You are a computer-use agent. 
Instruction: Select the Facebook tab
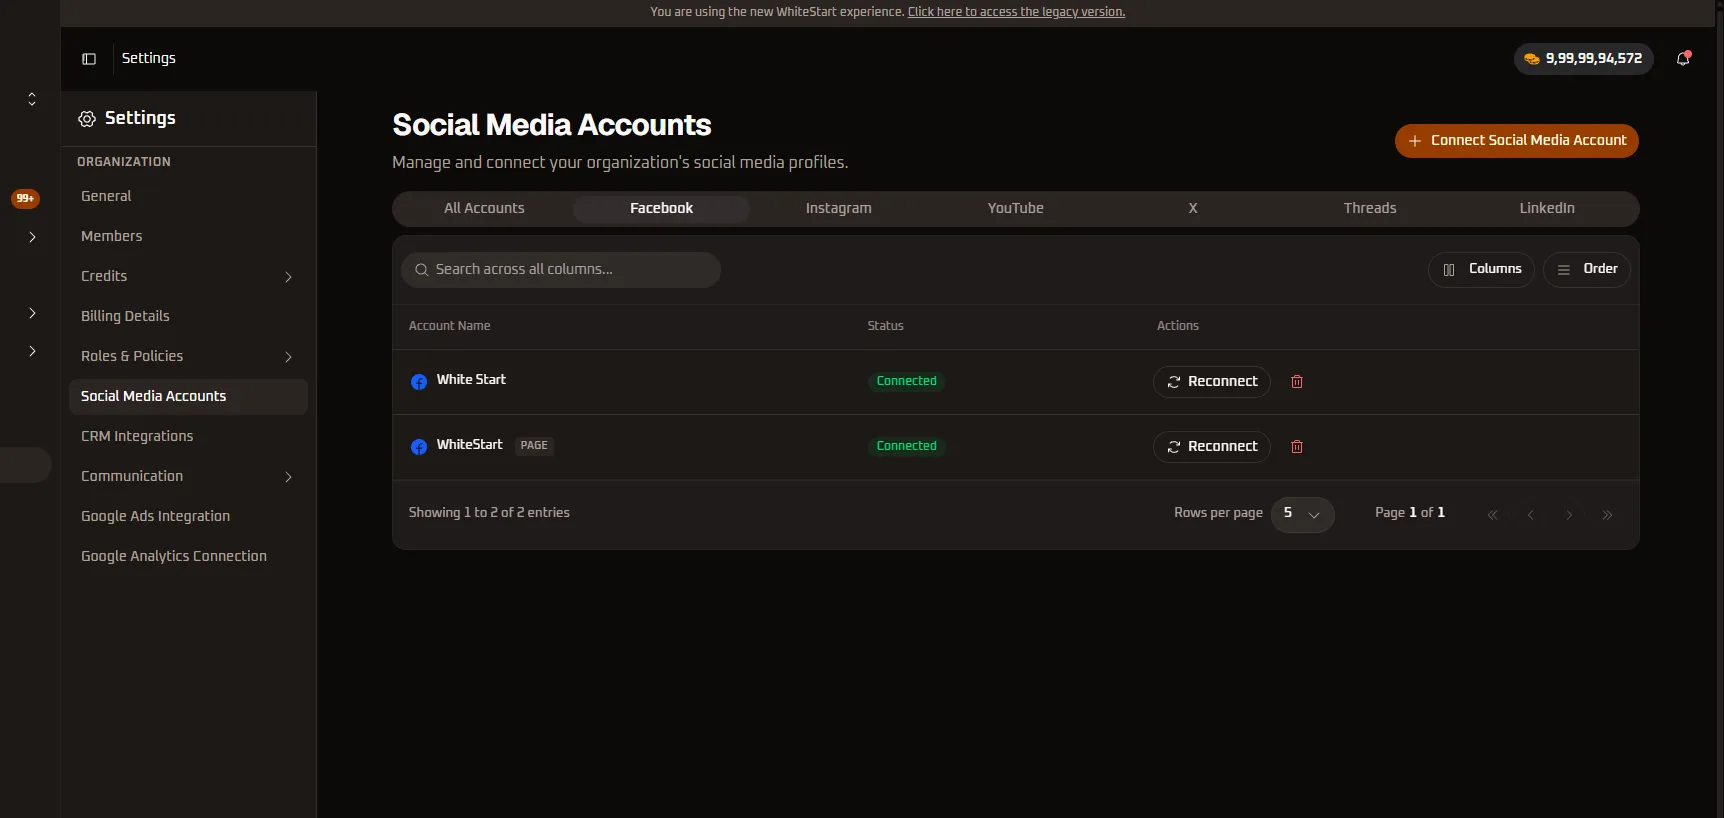(x=661, y=208)
